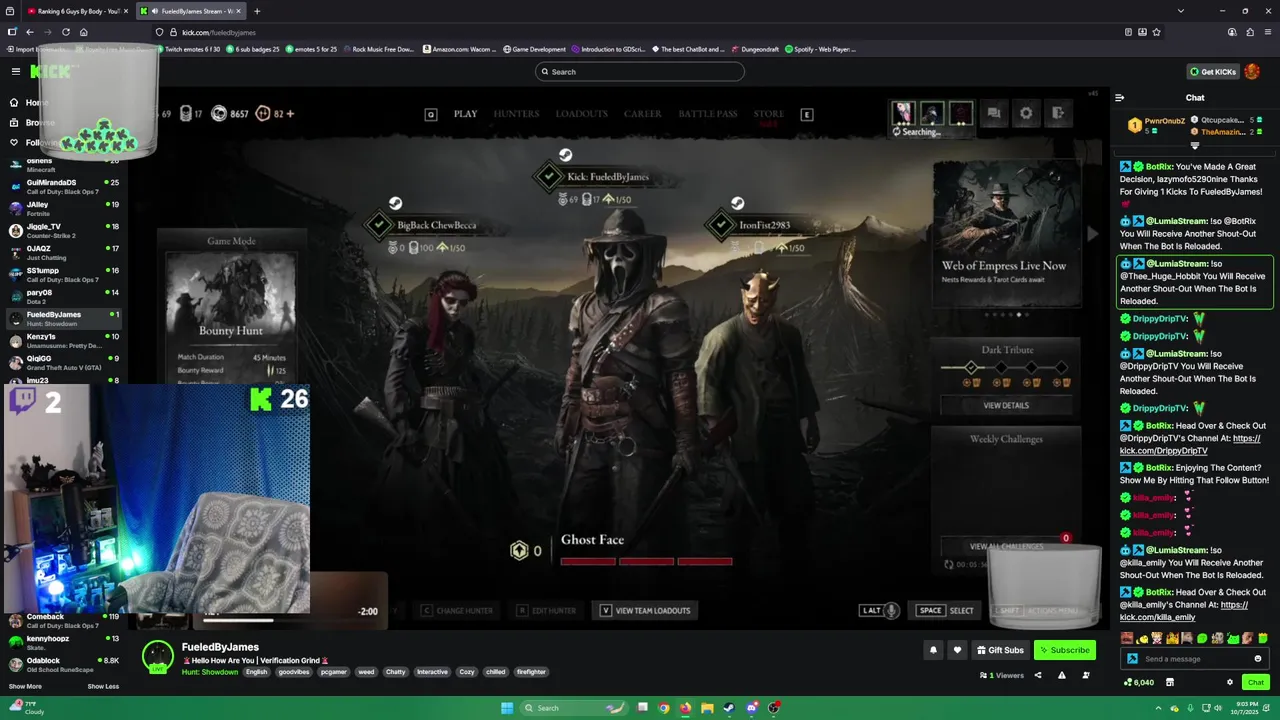
Task: Open the Odablock channel in sidebar
Action: point(62,665)
